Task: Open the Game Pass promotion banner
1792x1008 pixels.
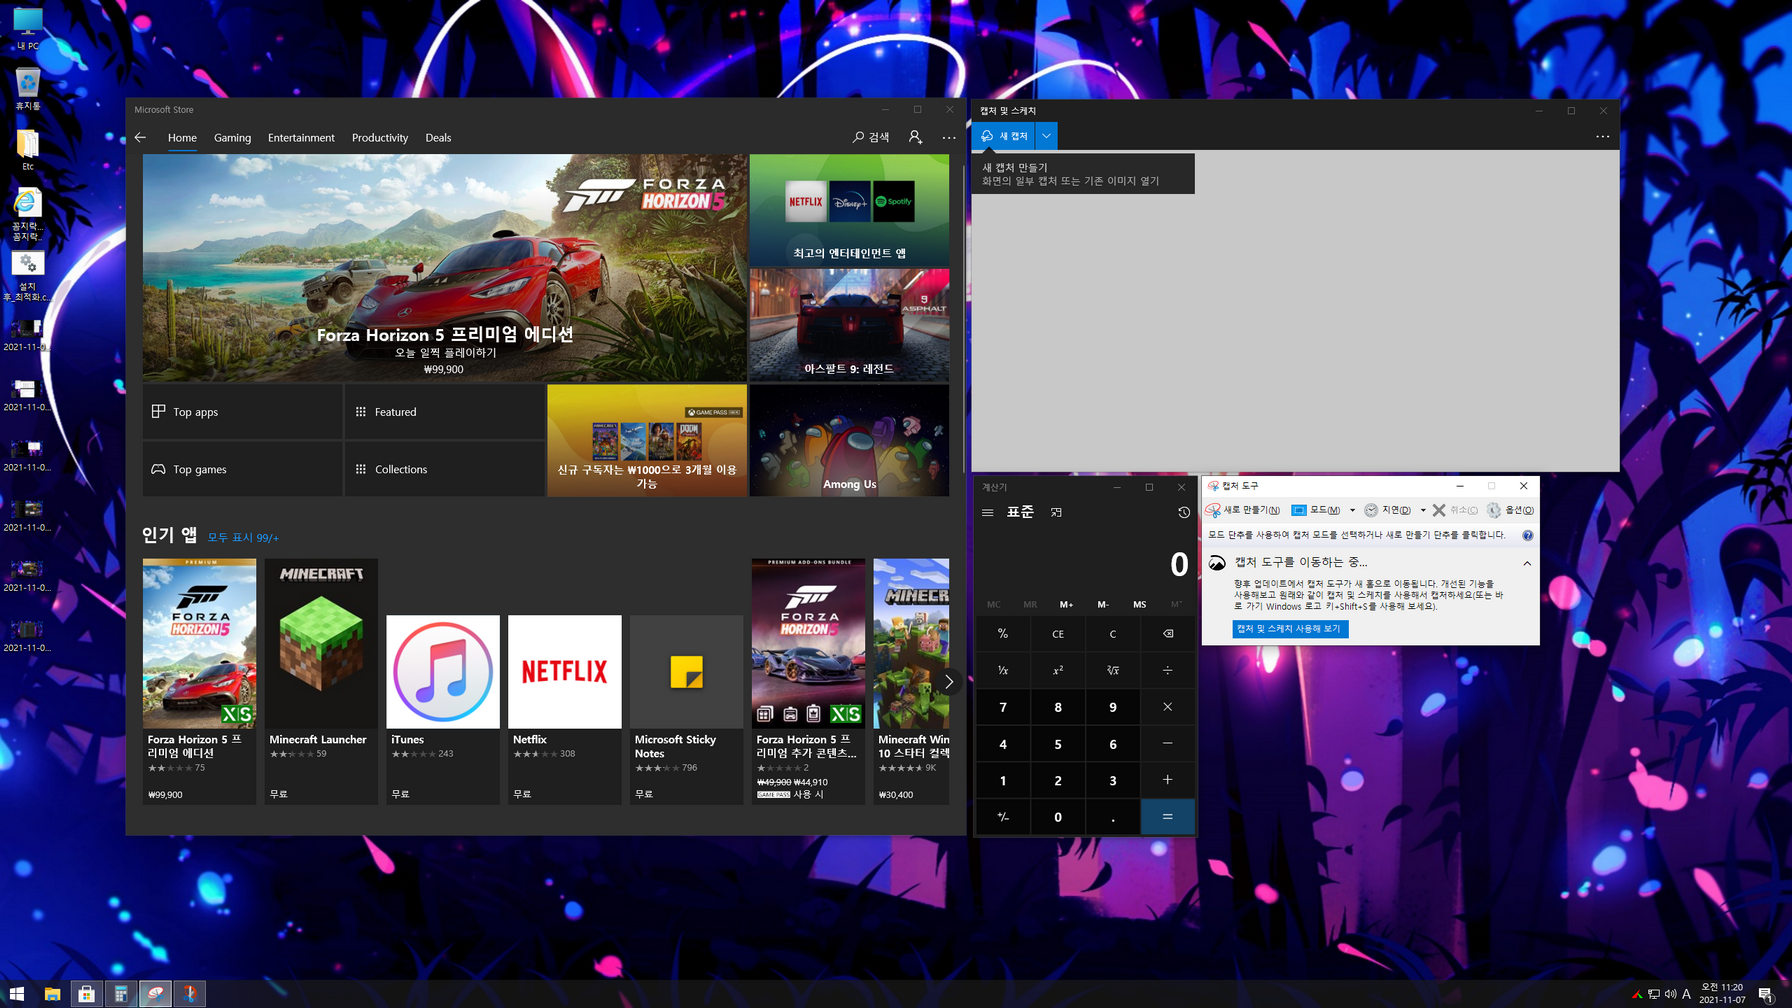Action: coord(647,440)
